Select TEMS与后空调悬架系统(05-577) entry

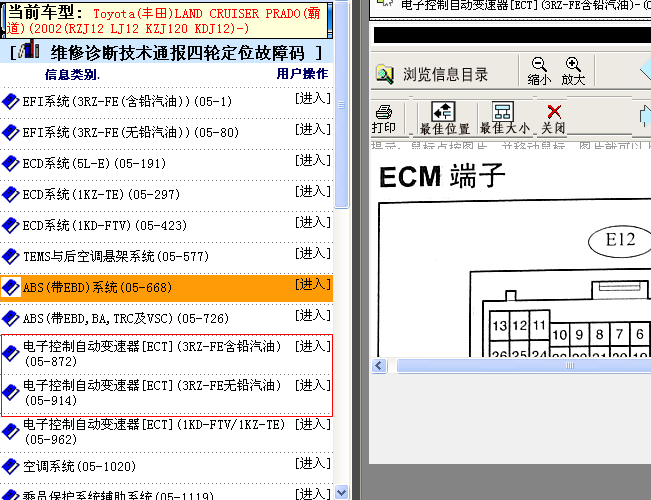coord(116,257)
